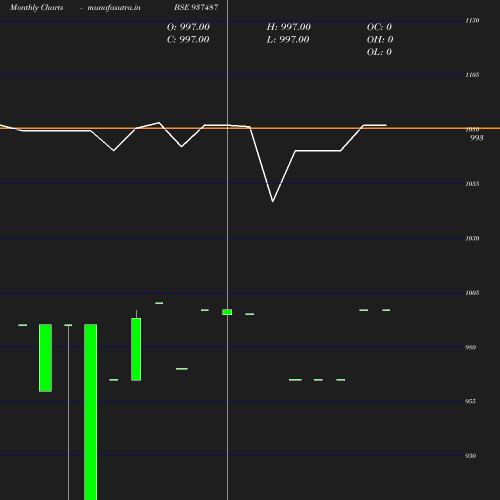Click the 955 price axis label
Image resolution: width=500 pixels, height=500 pixels.
[470, 402]
